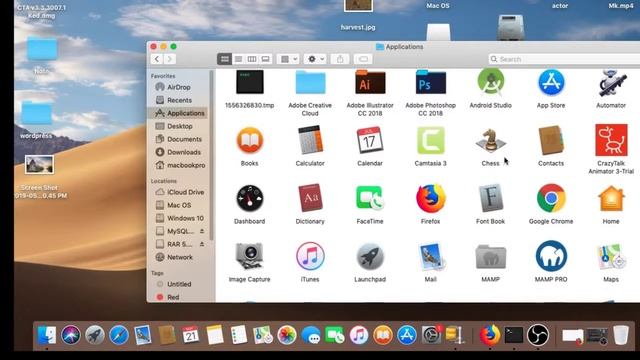Open the Font Book app
This screenshot has width=640, height=360.
[491, 198]
